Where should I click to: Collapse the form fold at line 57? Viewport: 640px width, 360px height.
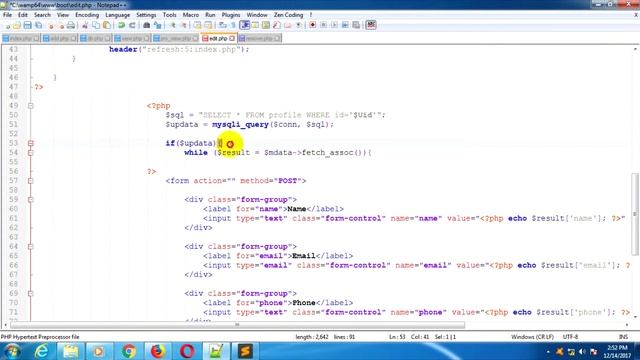point(31,181)
